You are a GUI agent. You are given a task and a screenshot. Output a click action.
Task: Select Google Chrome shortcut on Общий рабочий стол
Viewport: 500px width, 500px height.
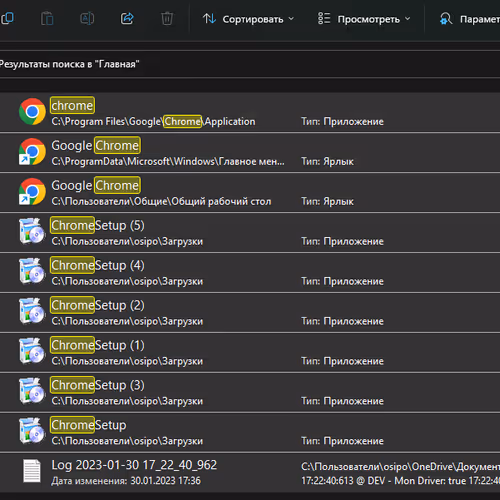click(x=250, y=193)
